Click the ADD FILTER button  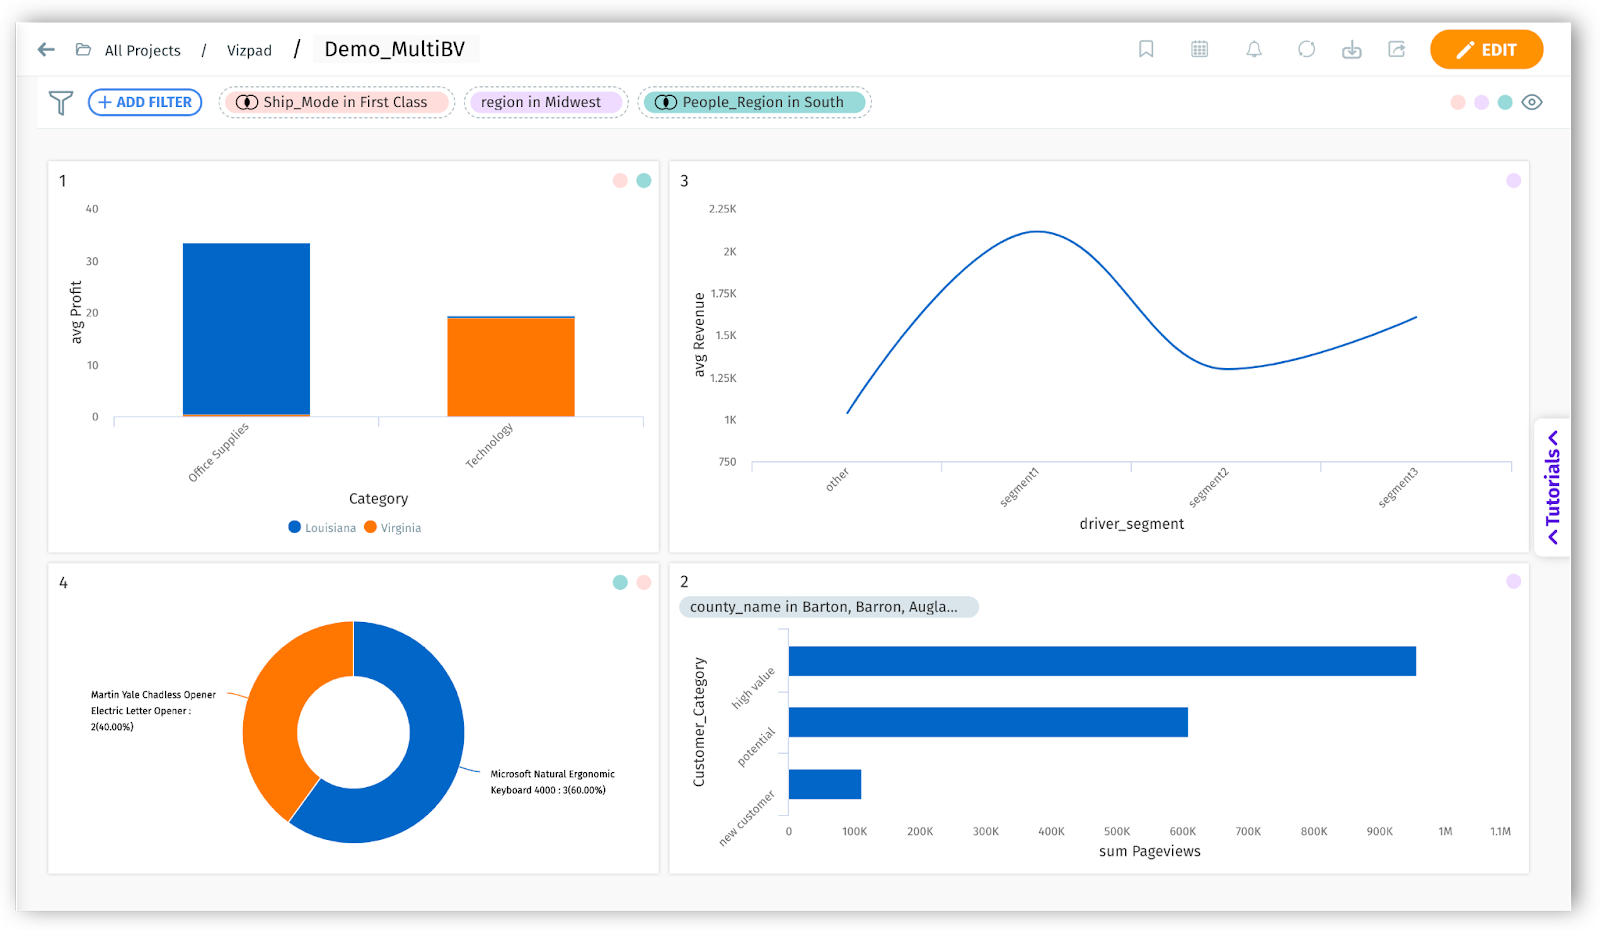pyautogui.click(x=145, y=102)
